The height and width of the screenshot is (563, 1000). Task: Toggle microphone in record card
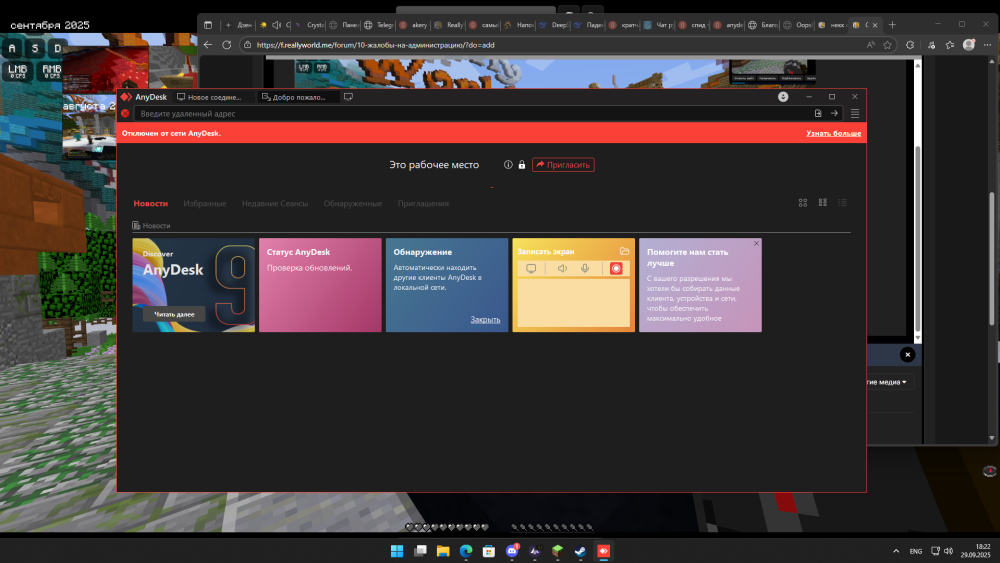[585, 268]
